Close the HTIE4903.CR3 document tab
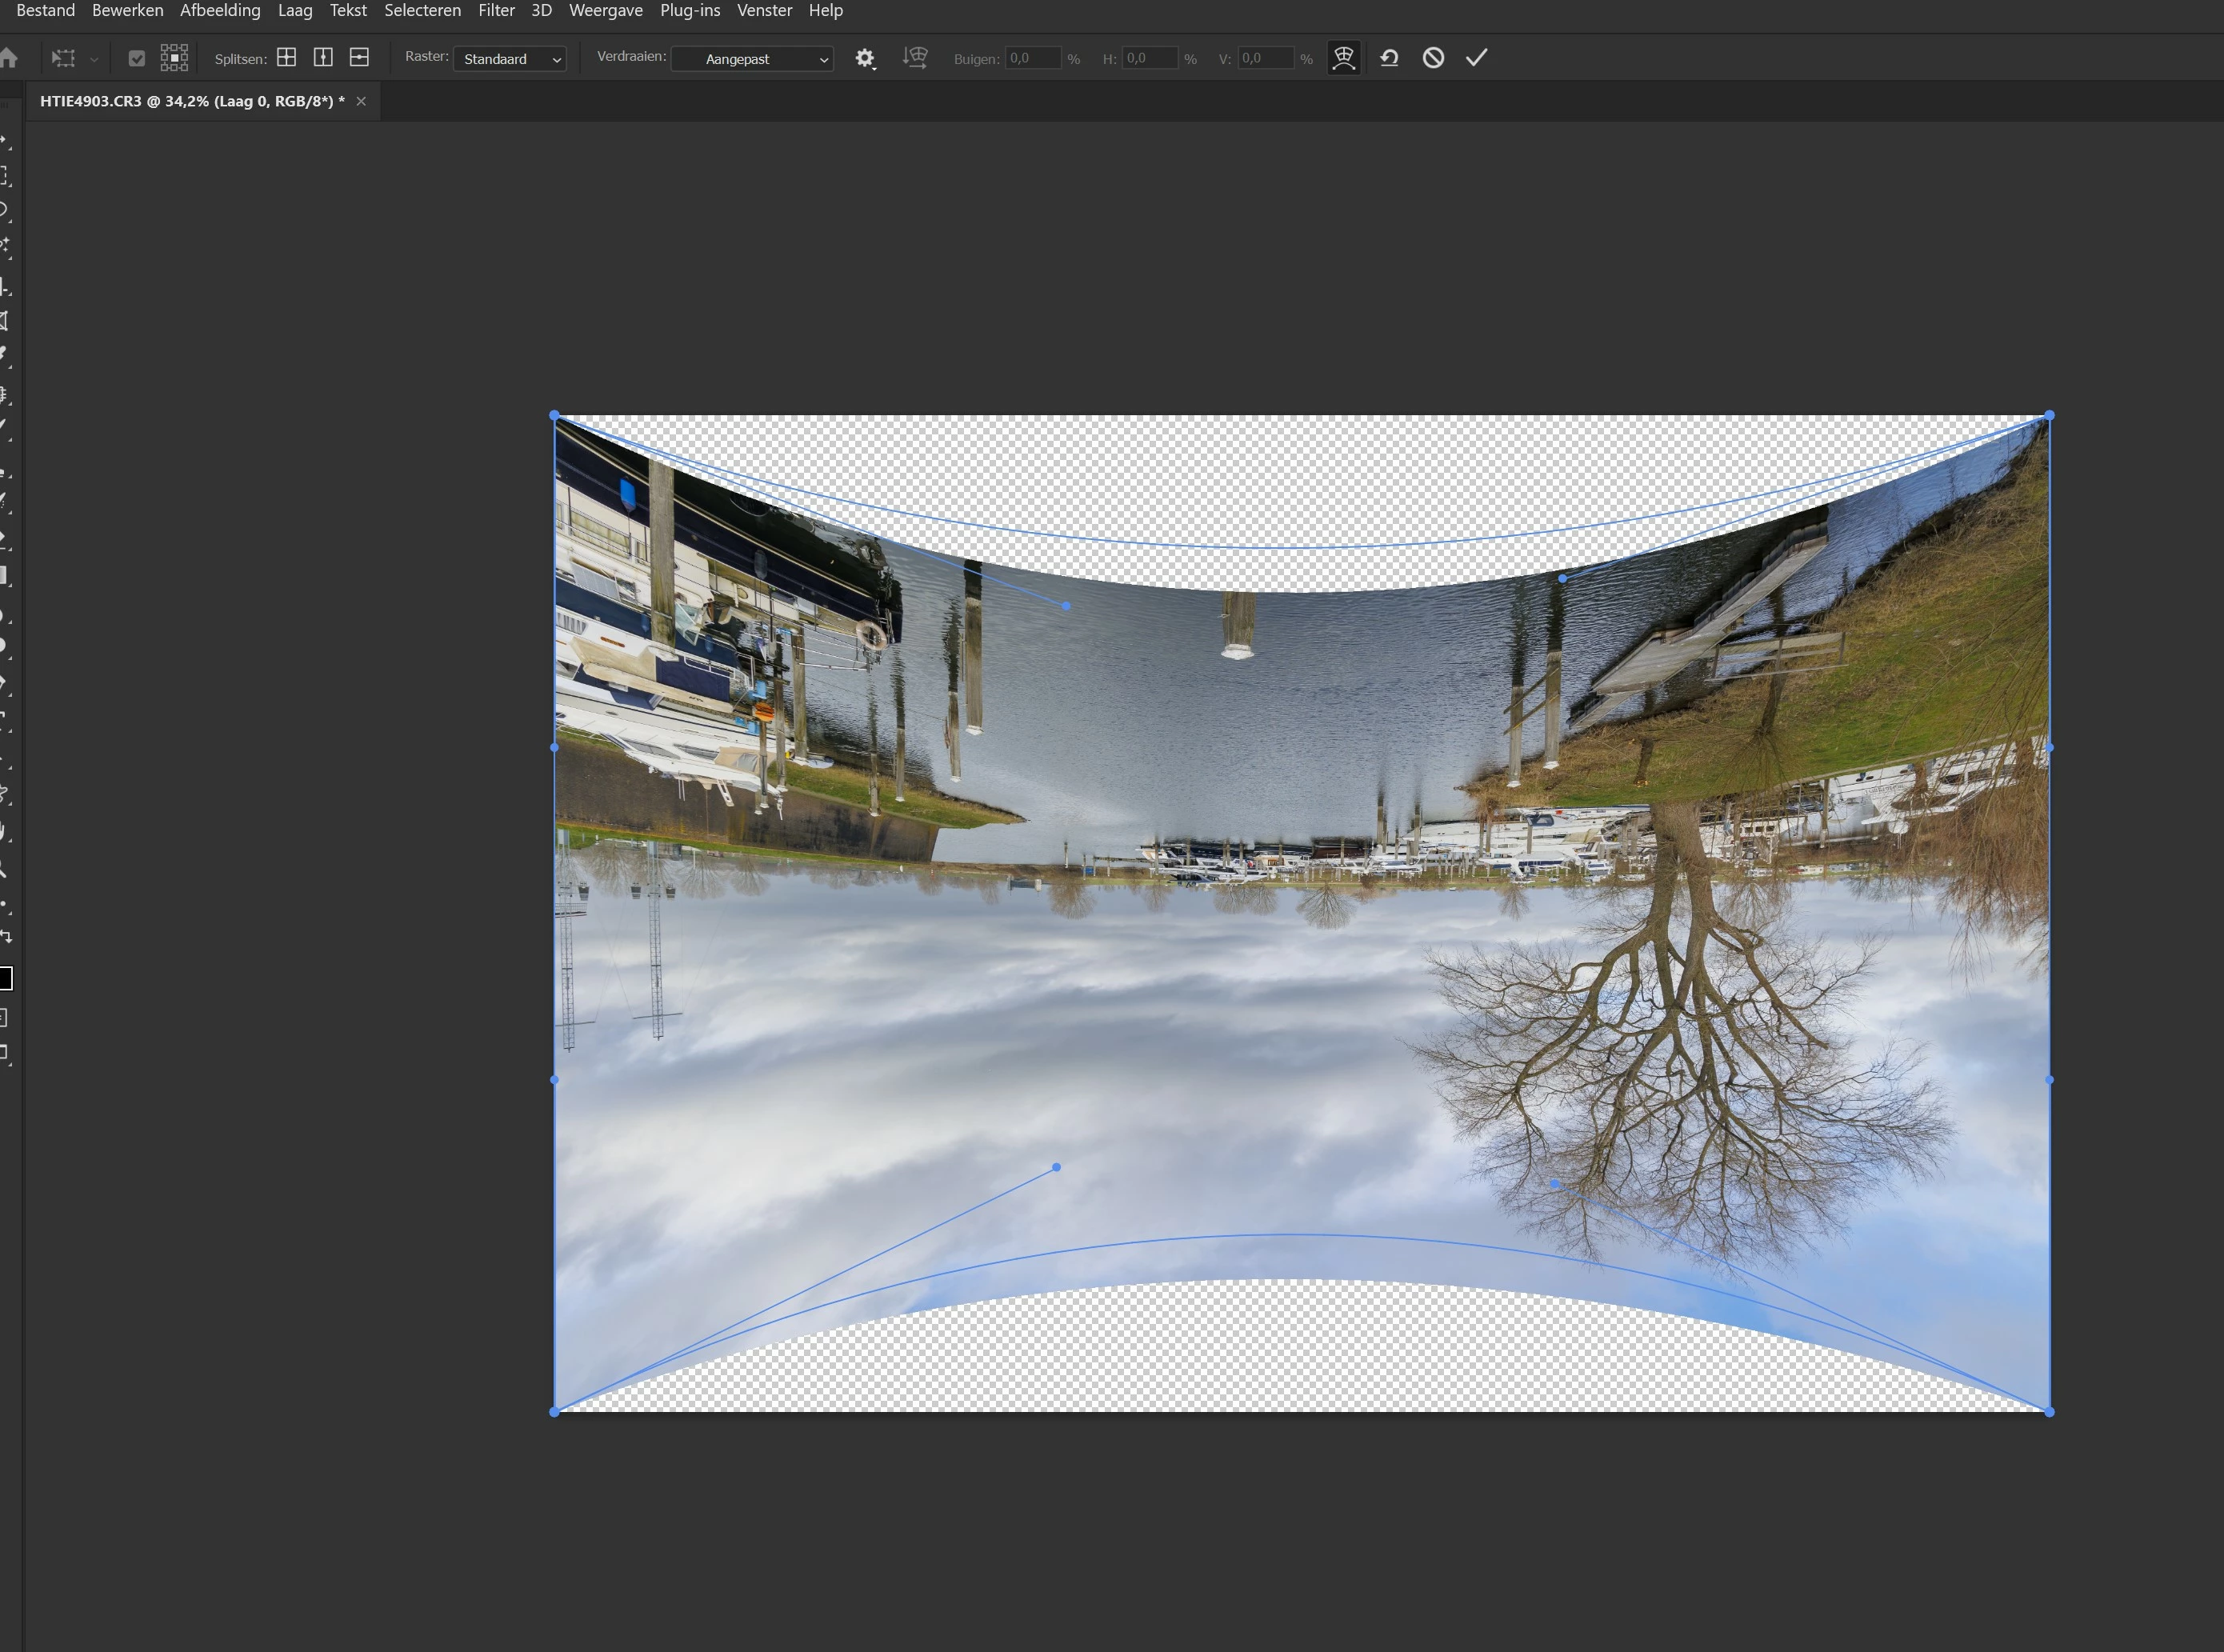This screenshot has width=2224, height=1652. click(x=361, y=101)
